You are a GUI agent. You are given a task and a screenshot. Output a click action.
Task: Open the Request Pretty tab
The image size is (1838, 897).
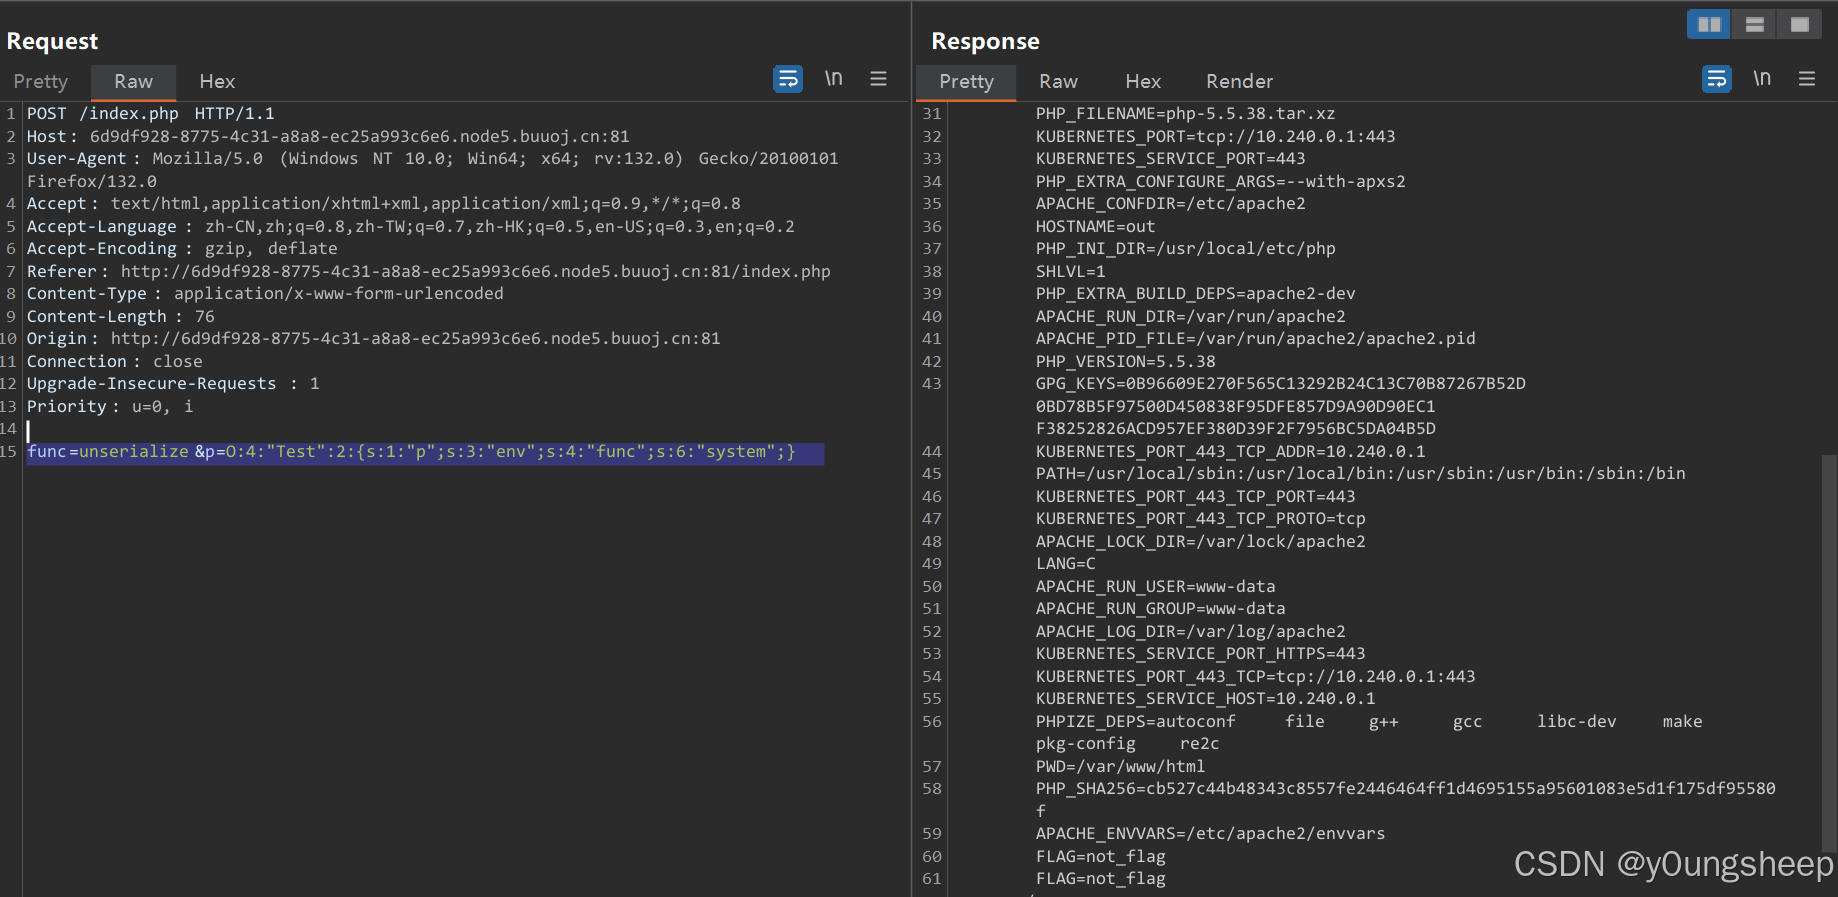coord(41,82)
